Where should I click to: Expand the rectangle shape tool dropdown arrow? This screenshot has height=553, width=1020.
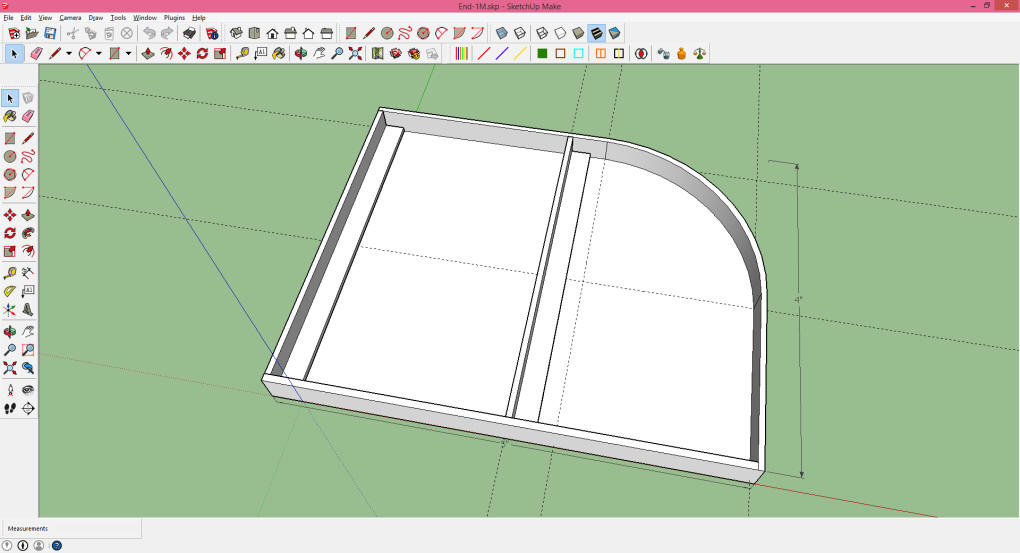coord(128,53)
